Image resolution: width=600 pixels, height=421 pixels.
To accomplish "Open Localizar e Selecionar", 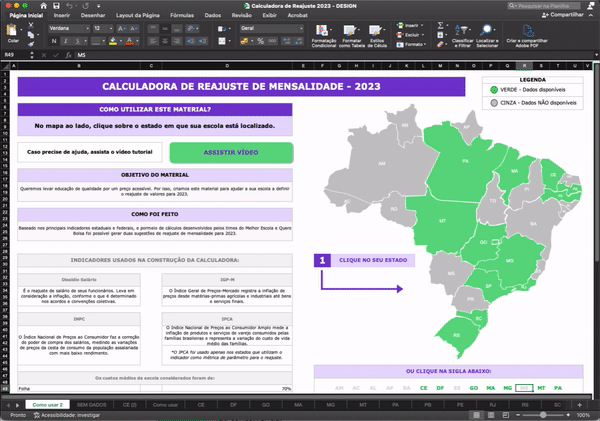I will (x=487, y=36).
